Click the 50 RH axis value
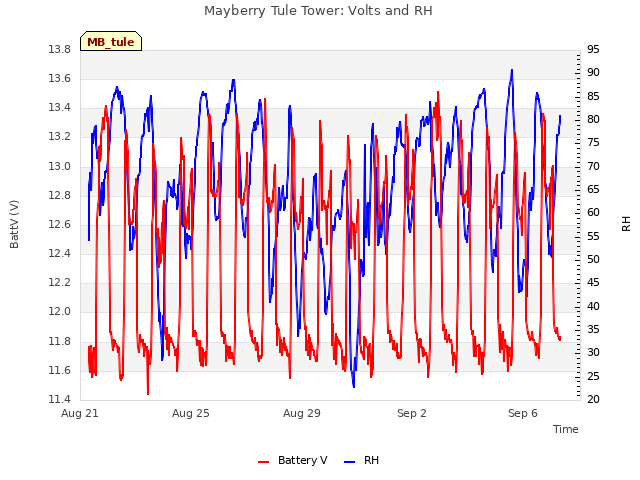The width and height of the screenshot is (640, 480). [x=593, y=260]
